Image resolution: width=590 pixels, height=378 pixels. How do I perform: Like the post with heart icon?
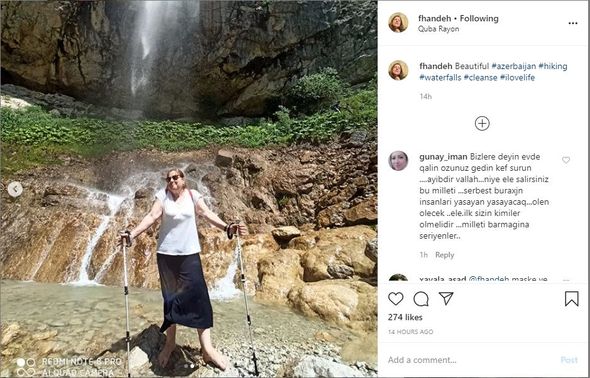[x=395, y=299]
